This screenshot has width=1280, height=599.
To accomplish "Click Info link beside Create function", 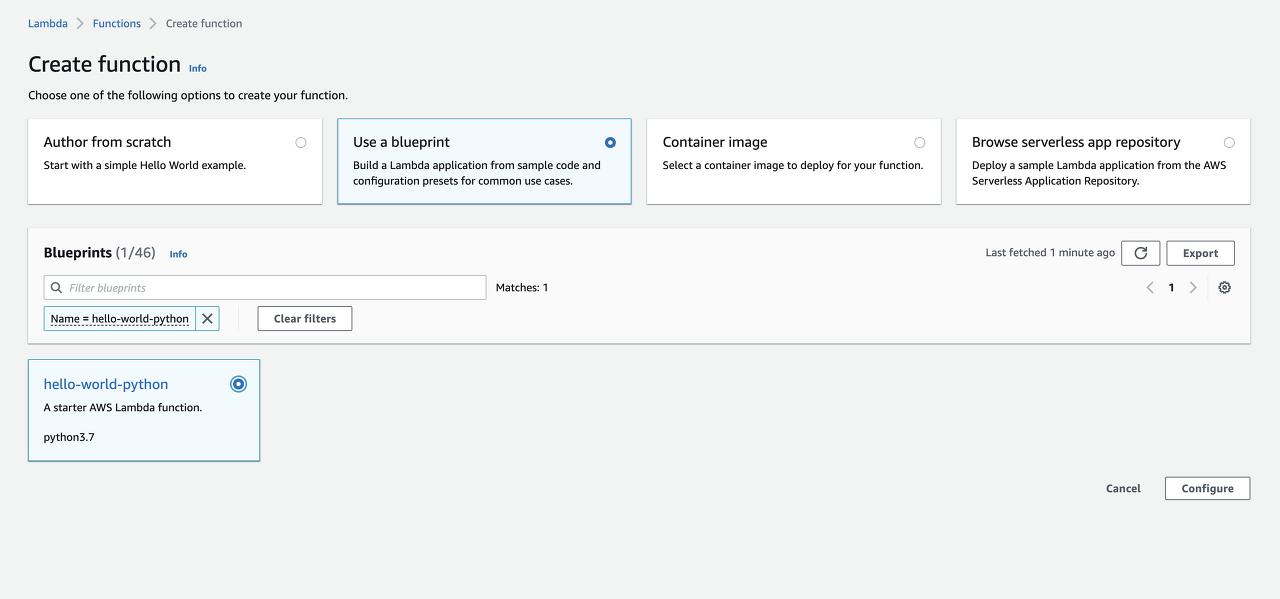I will [x=198, y=68].
